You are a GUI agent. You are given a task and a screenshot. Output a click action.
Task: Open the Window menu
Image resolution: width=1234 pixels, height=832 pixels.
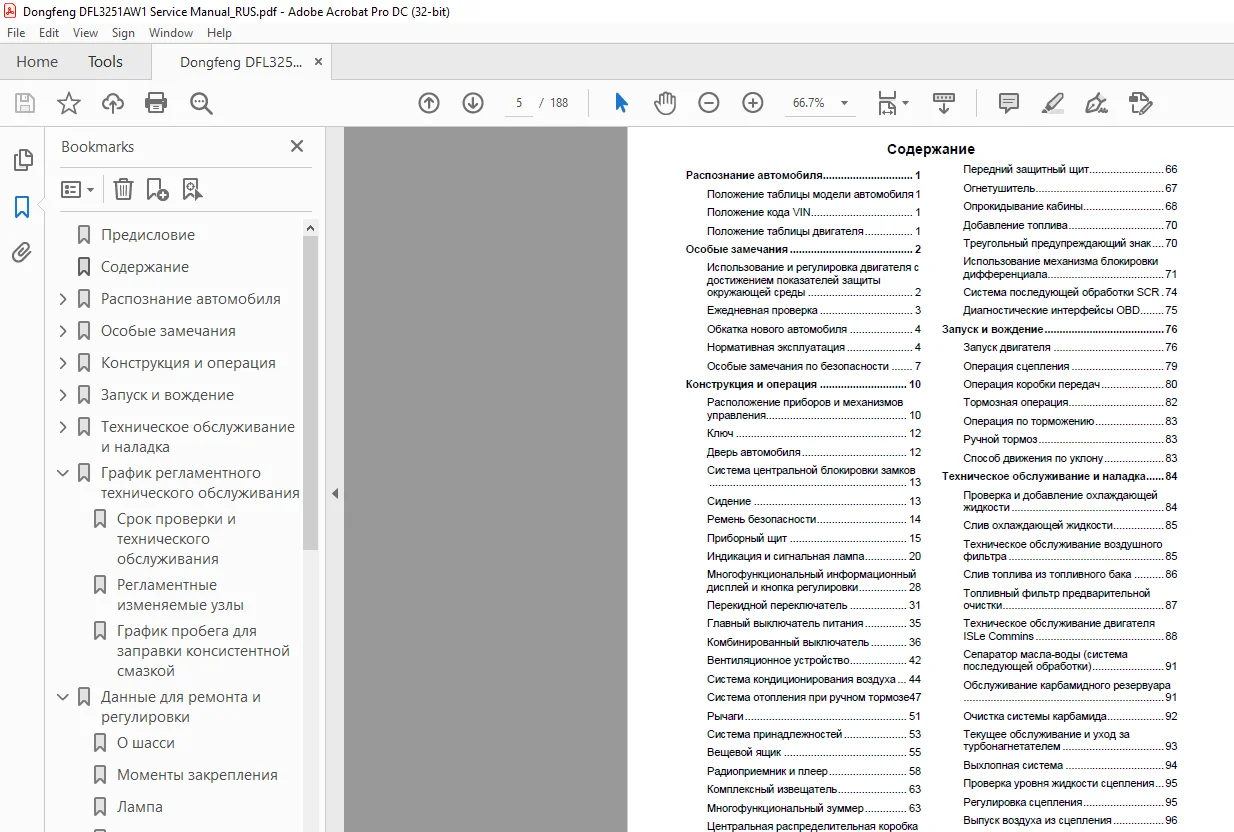tap(171, 33)
